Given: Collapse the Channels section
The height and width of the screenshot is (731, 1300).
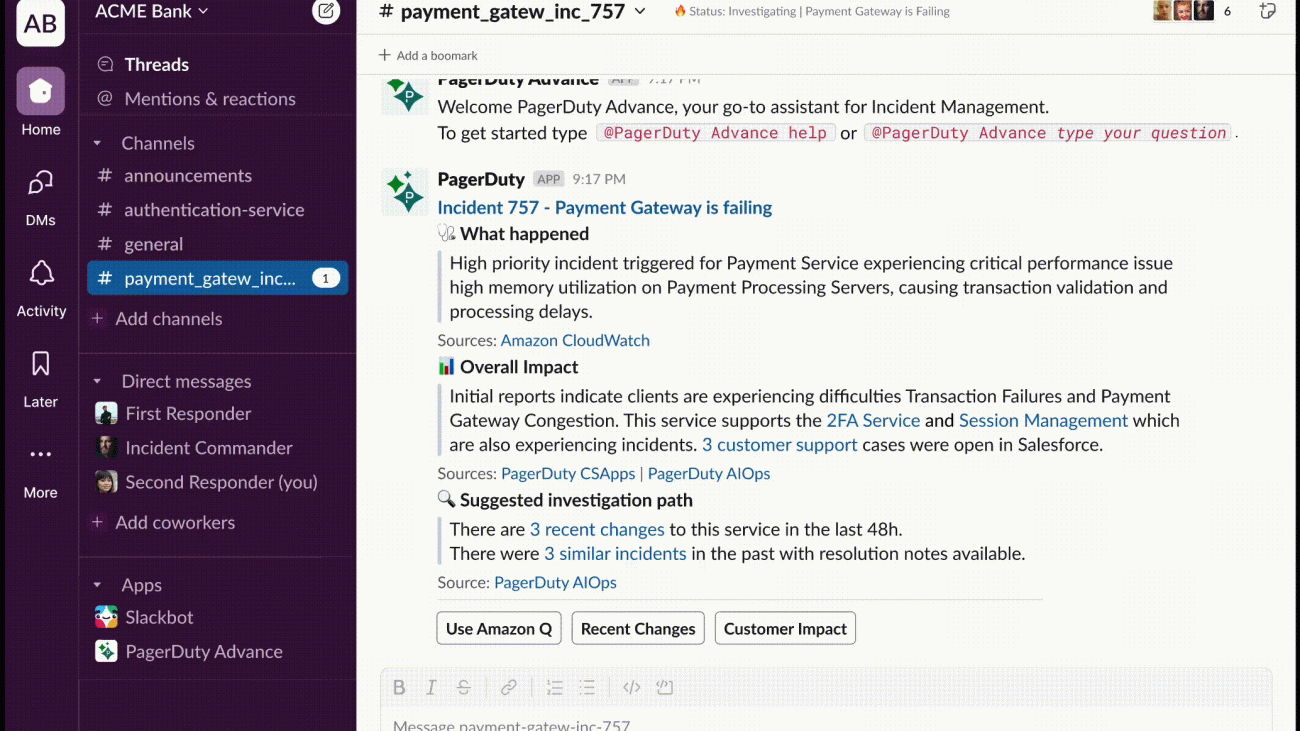Looking at the screenshot, I should point(97,143).
